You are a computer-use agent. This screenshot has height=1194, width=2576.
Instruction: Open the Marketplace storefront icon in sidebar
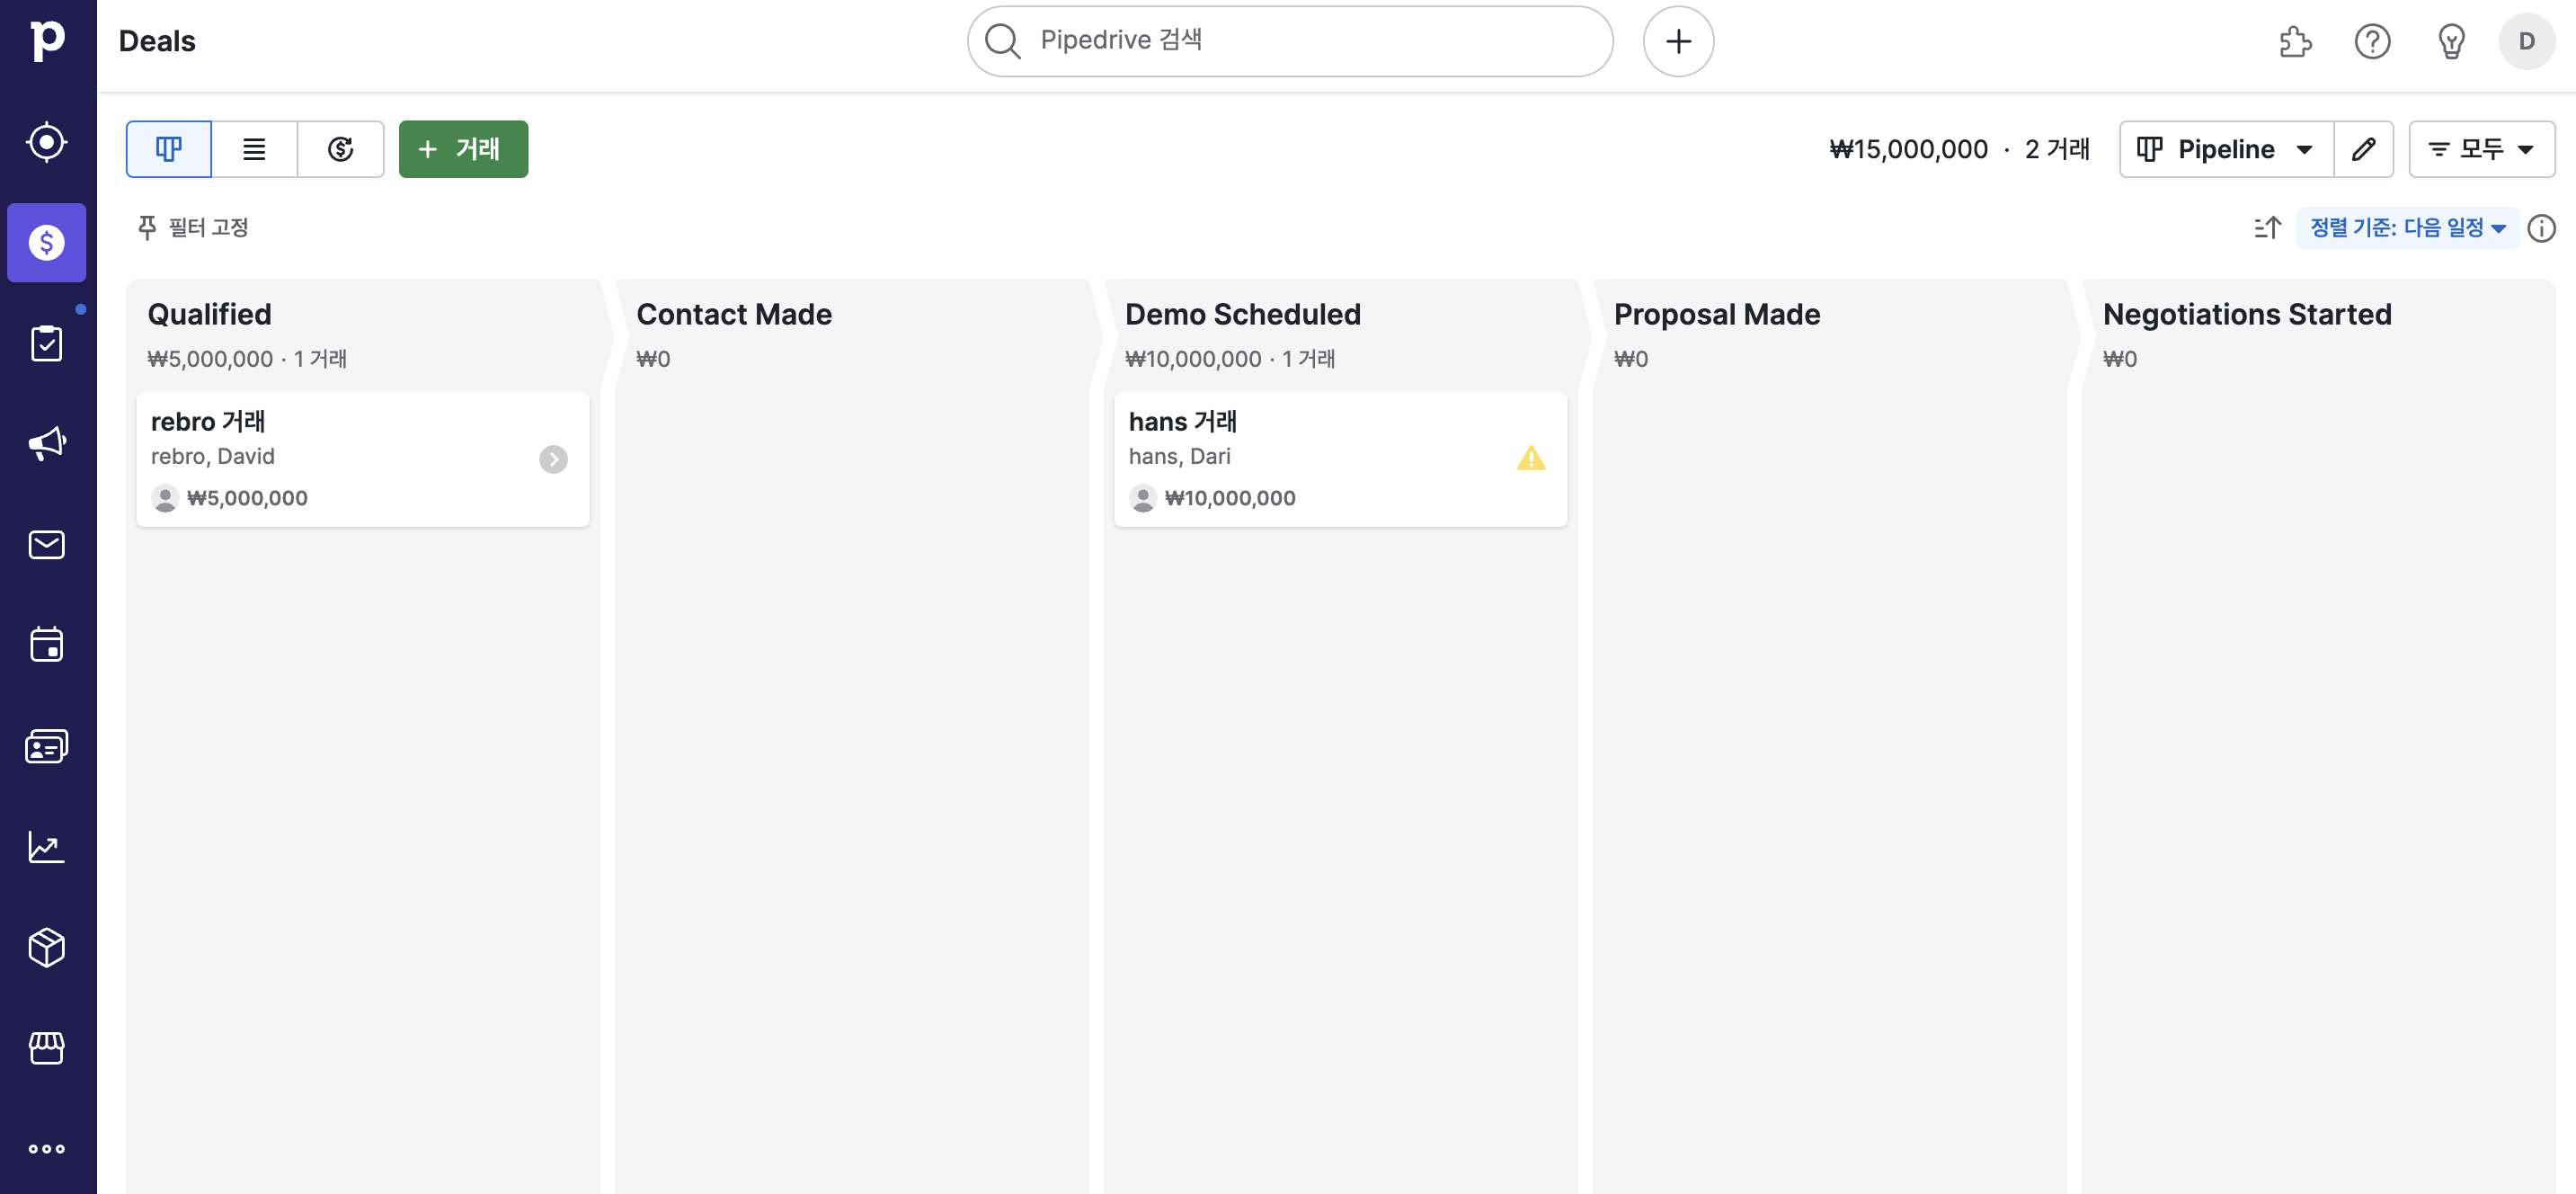(46, 1047)
